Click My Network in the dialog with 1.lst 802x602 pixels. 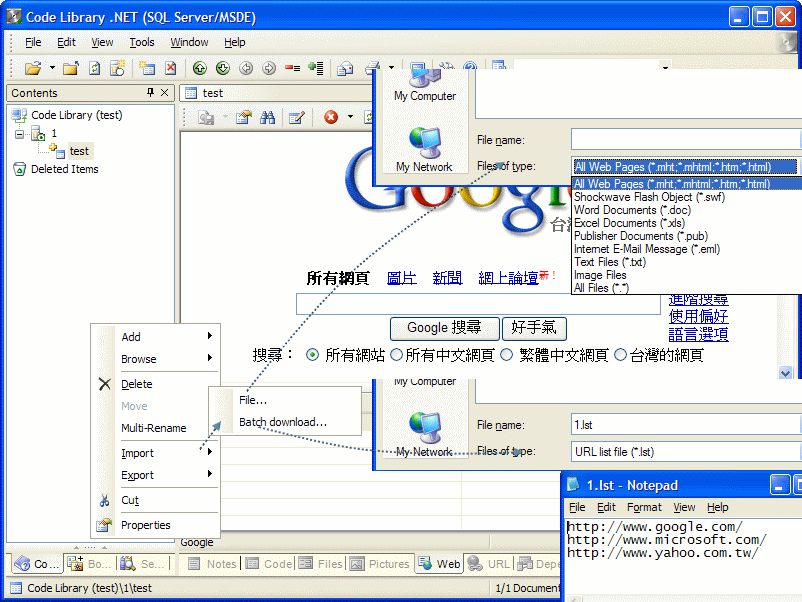[x=425, y=435]
